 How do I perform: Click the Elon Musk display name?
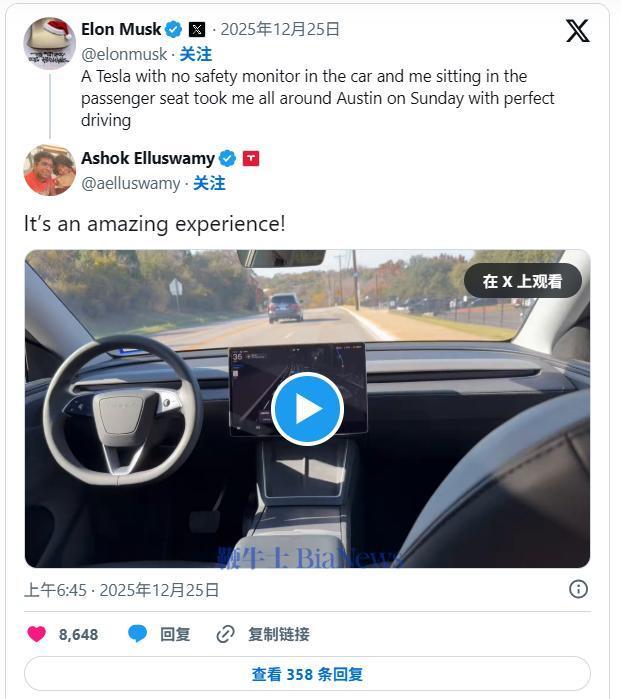(120, 29)
